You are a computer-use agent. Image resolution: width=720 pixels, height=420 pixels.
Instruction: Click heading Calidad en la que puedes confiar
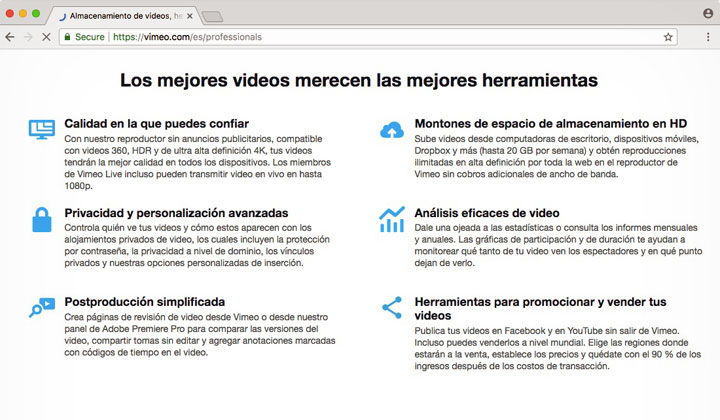point(157,124)
